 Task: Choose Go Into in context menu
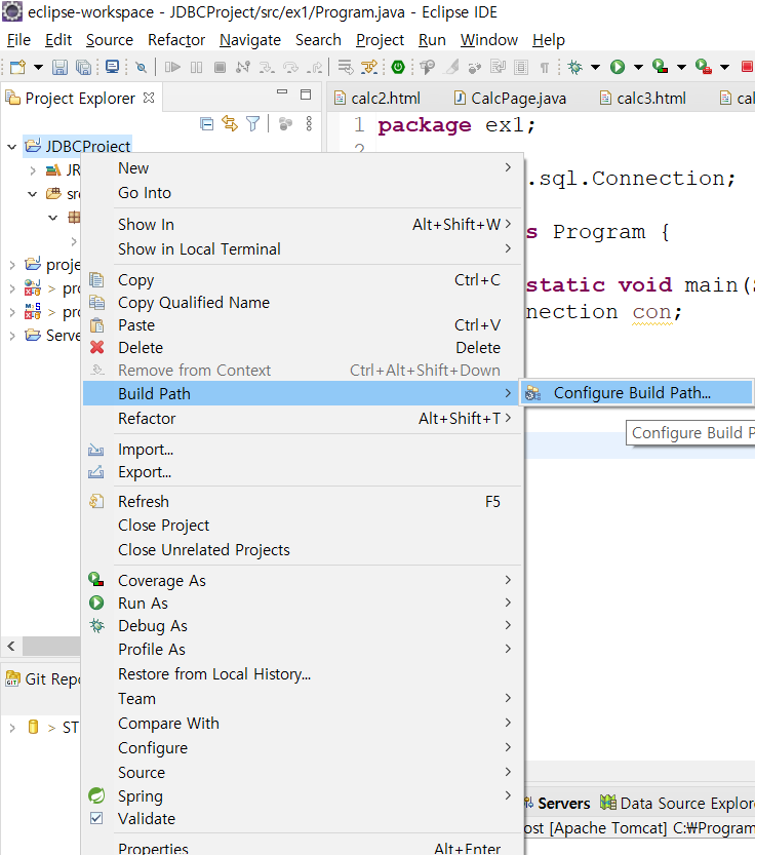coord(302,193)
